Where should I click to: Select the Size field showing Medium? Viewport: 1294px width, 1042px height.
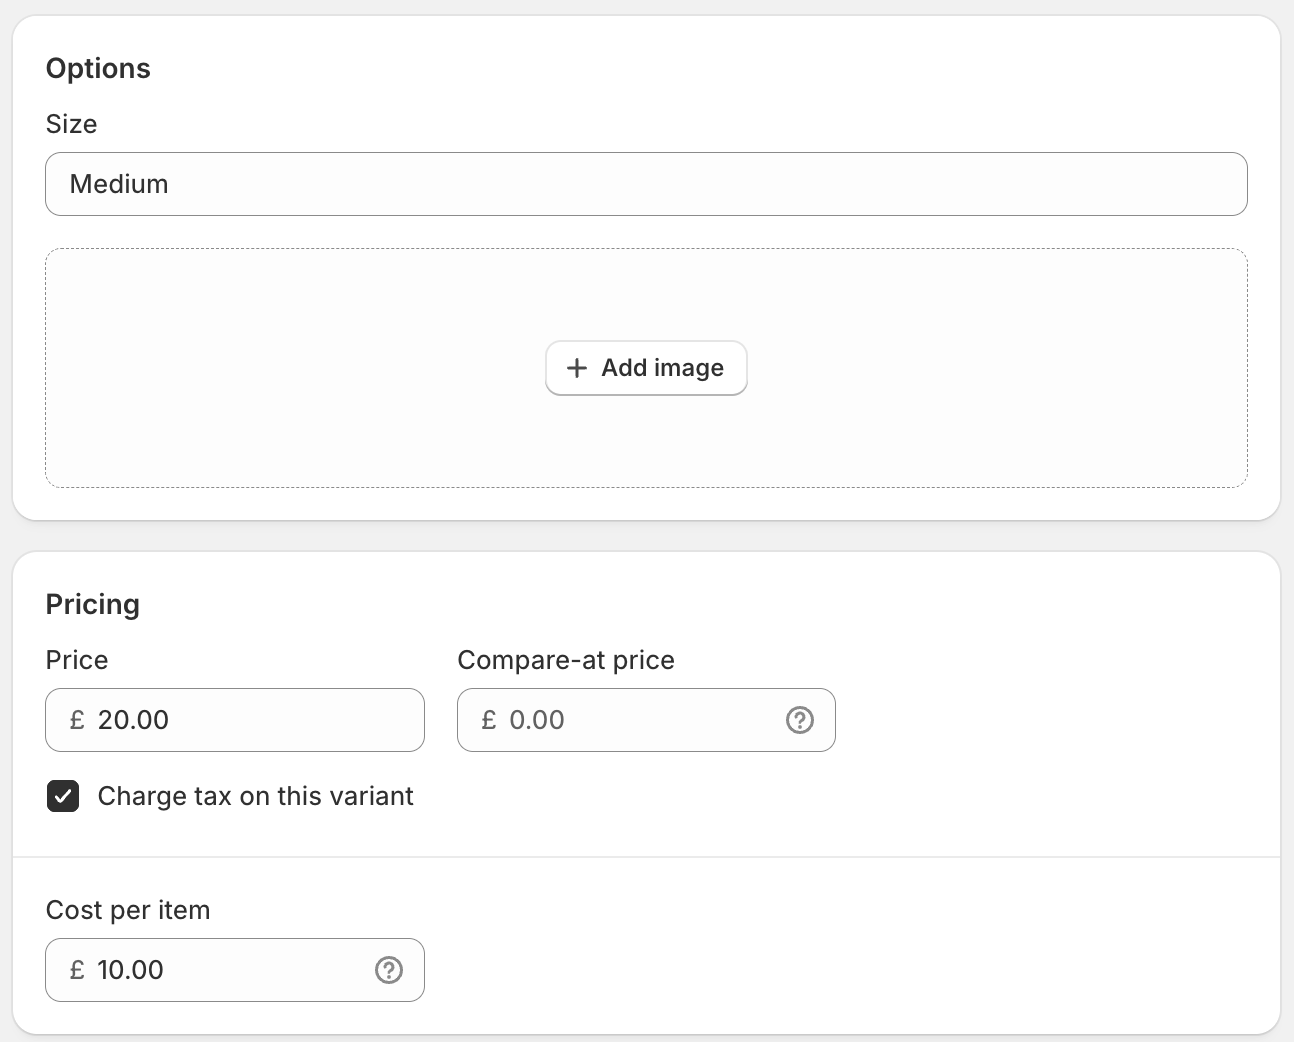(x=646, y=184)
